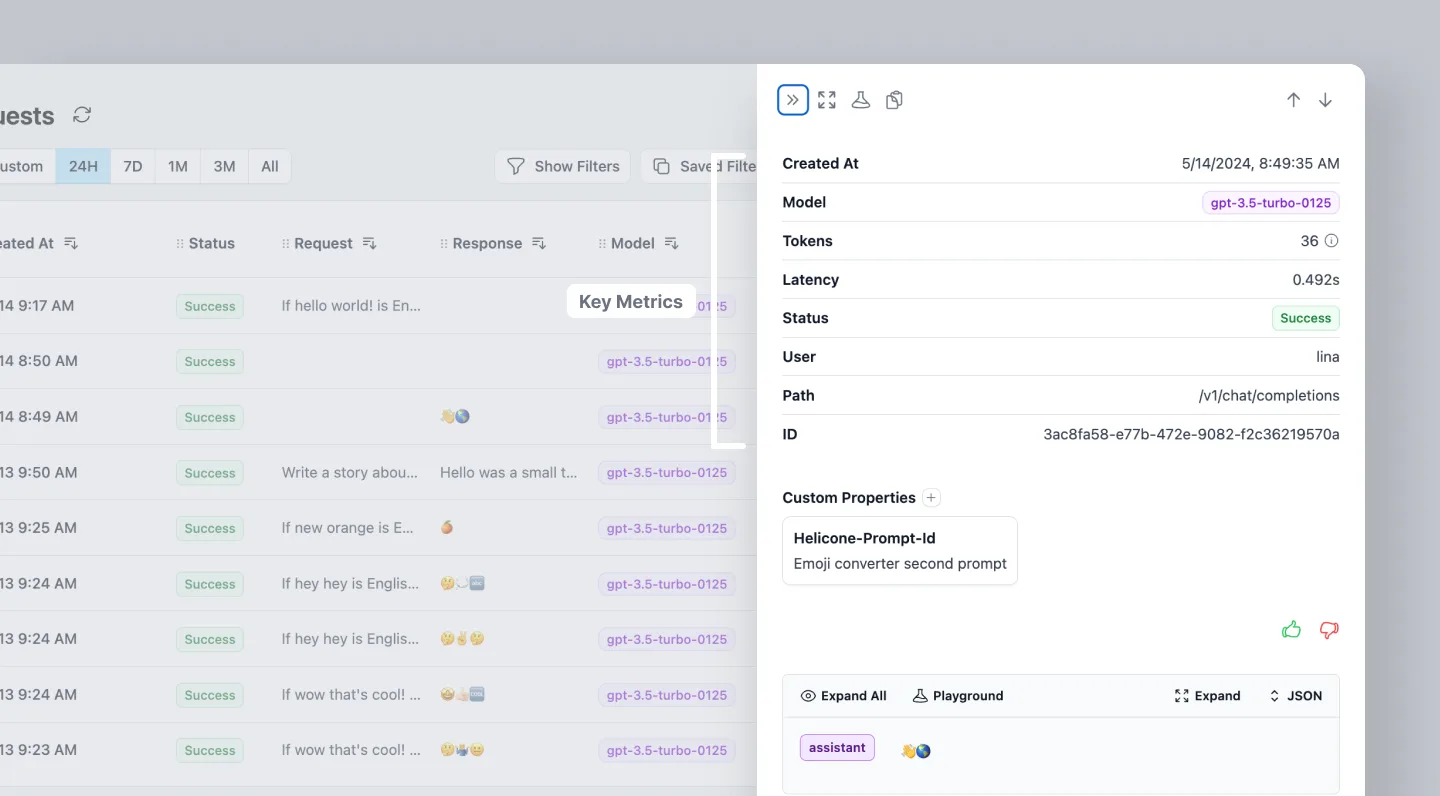
Task: Select the 7D time range
Action: click(x=133, y=166)
